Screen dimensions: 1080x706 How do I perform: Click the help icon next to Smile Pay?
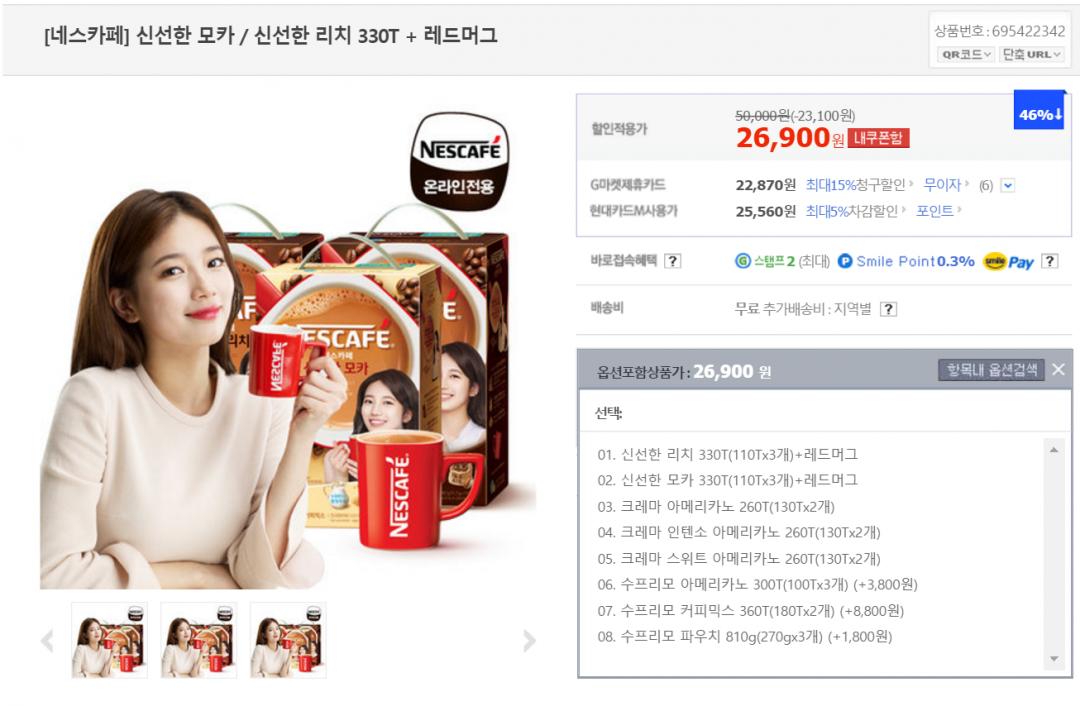[x=1049, y=261]
